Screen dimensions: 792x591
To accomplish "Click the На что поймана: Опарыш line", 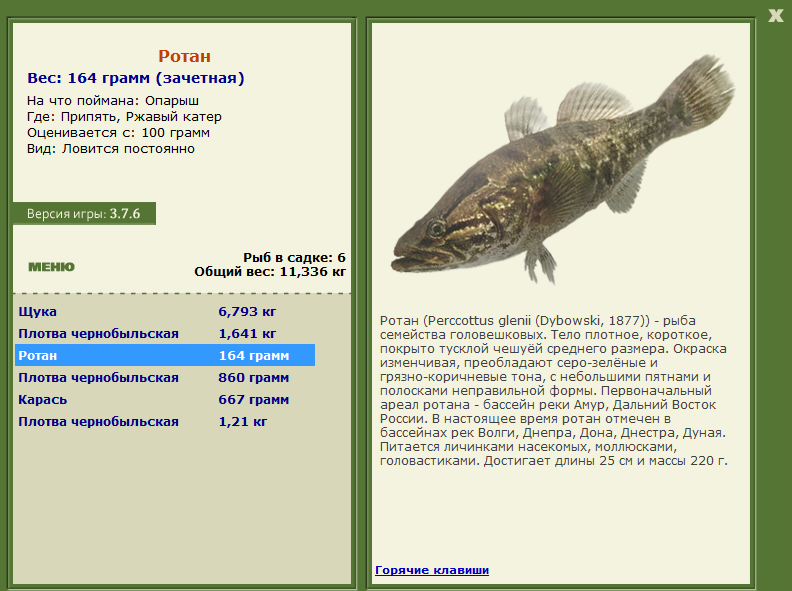I will [x=113, y=101].
